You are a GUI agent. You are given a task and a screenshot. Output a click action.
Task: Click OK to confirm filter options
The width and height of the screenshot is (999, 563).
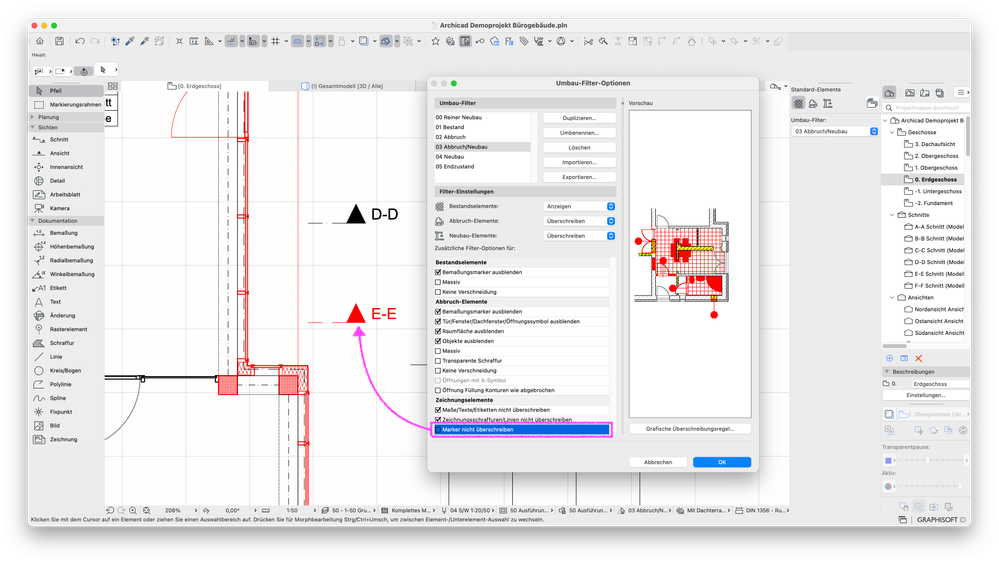[x=722, y=462]
